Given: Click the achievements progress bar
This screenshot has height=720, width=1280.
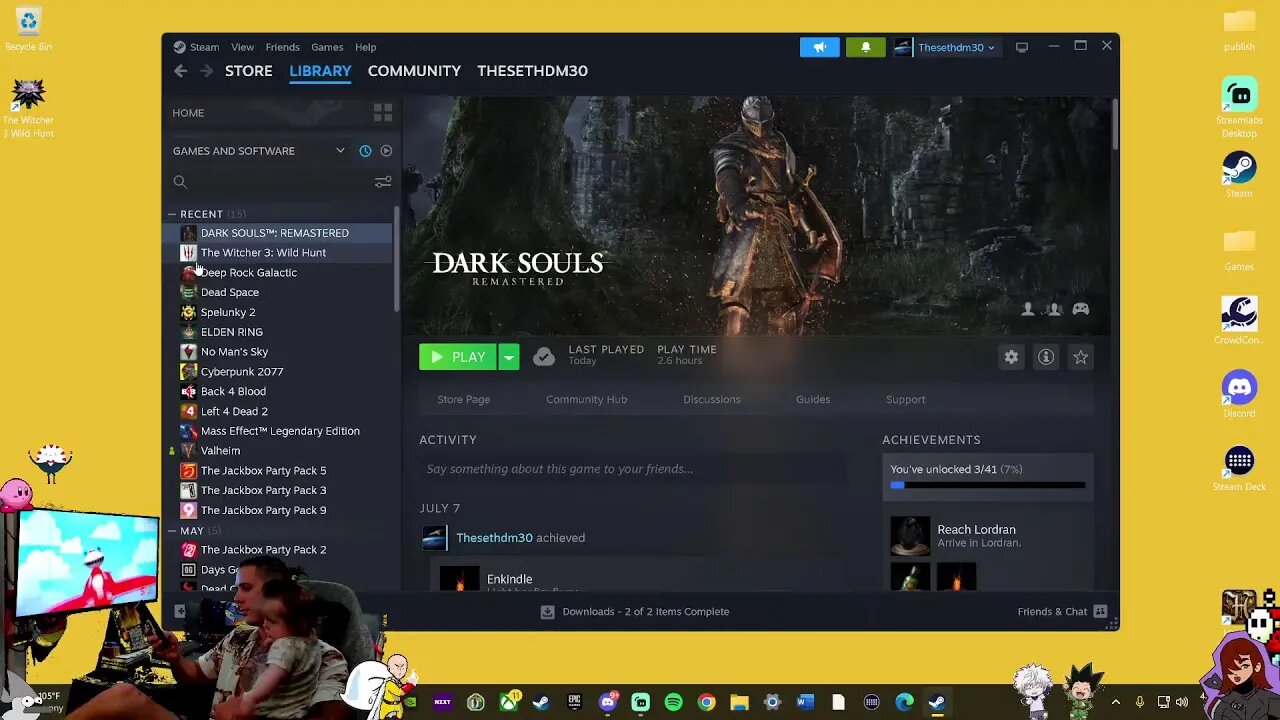Looking at the screenshot, I should pos(987,485).
